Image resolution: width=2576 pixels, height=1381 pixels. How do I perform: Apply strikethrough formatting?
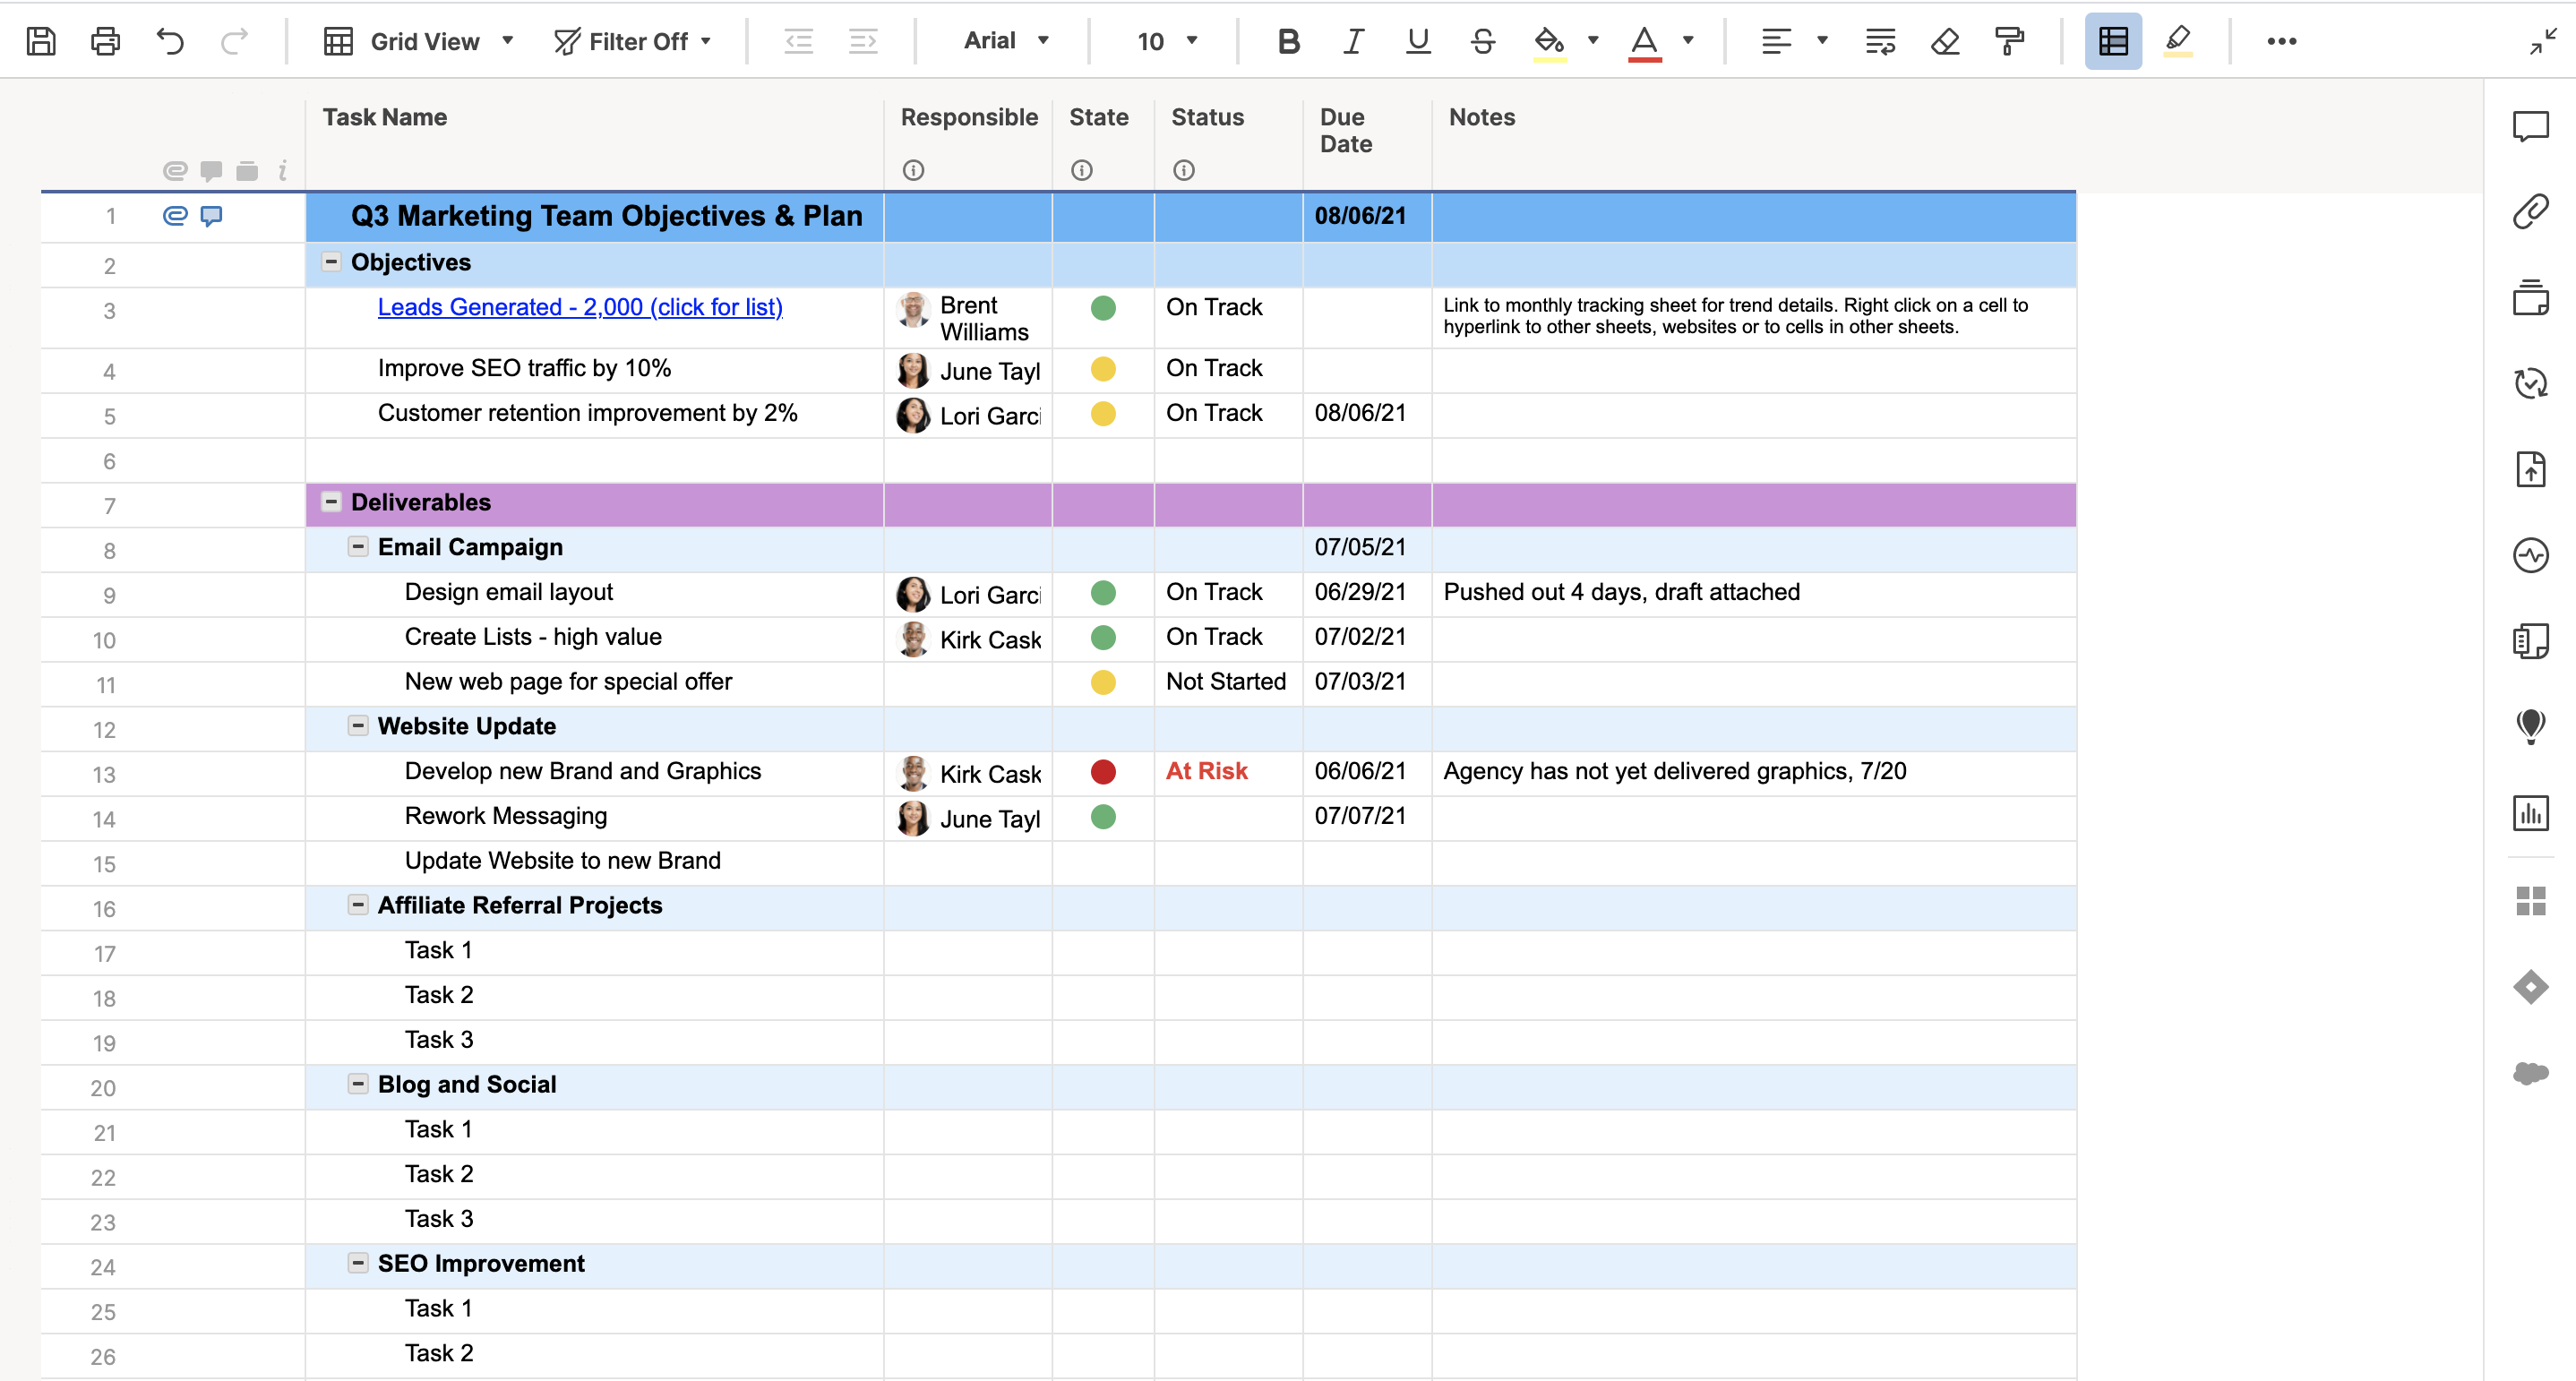tap(1483, 41)
